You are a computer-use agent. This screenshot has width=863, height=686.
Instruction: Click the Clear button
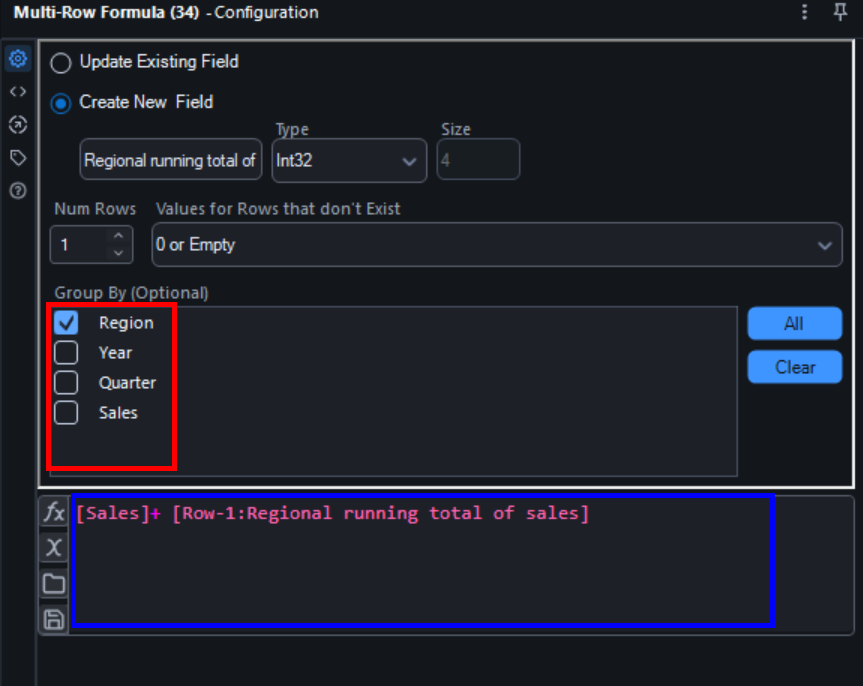795,367
